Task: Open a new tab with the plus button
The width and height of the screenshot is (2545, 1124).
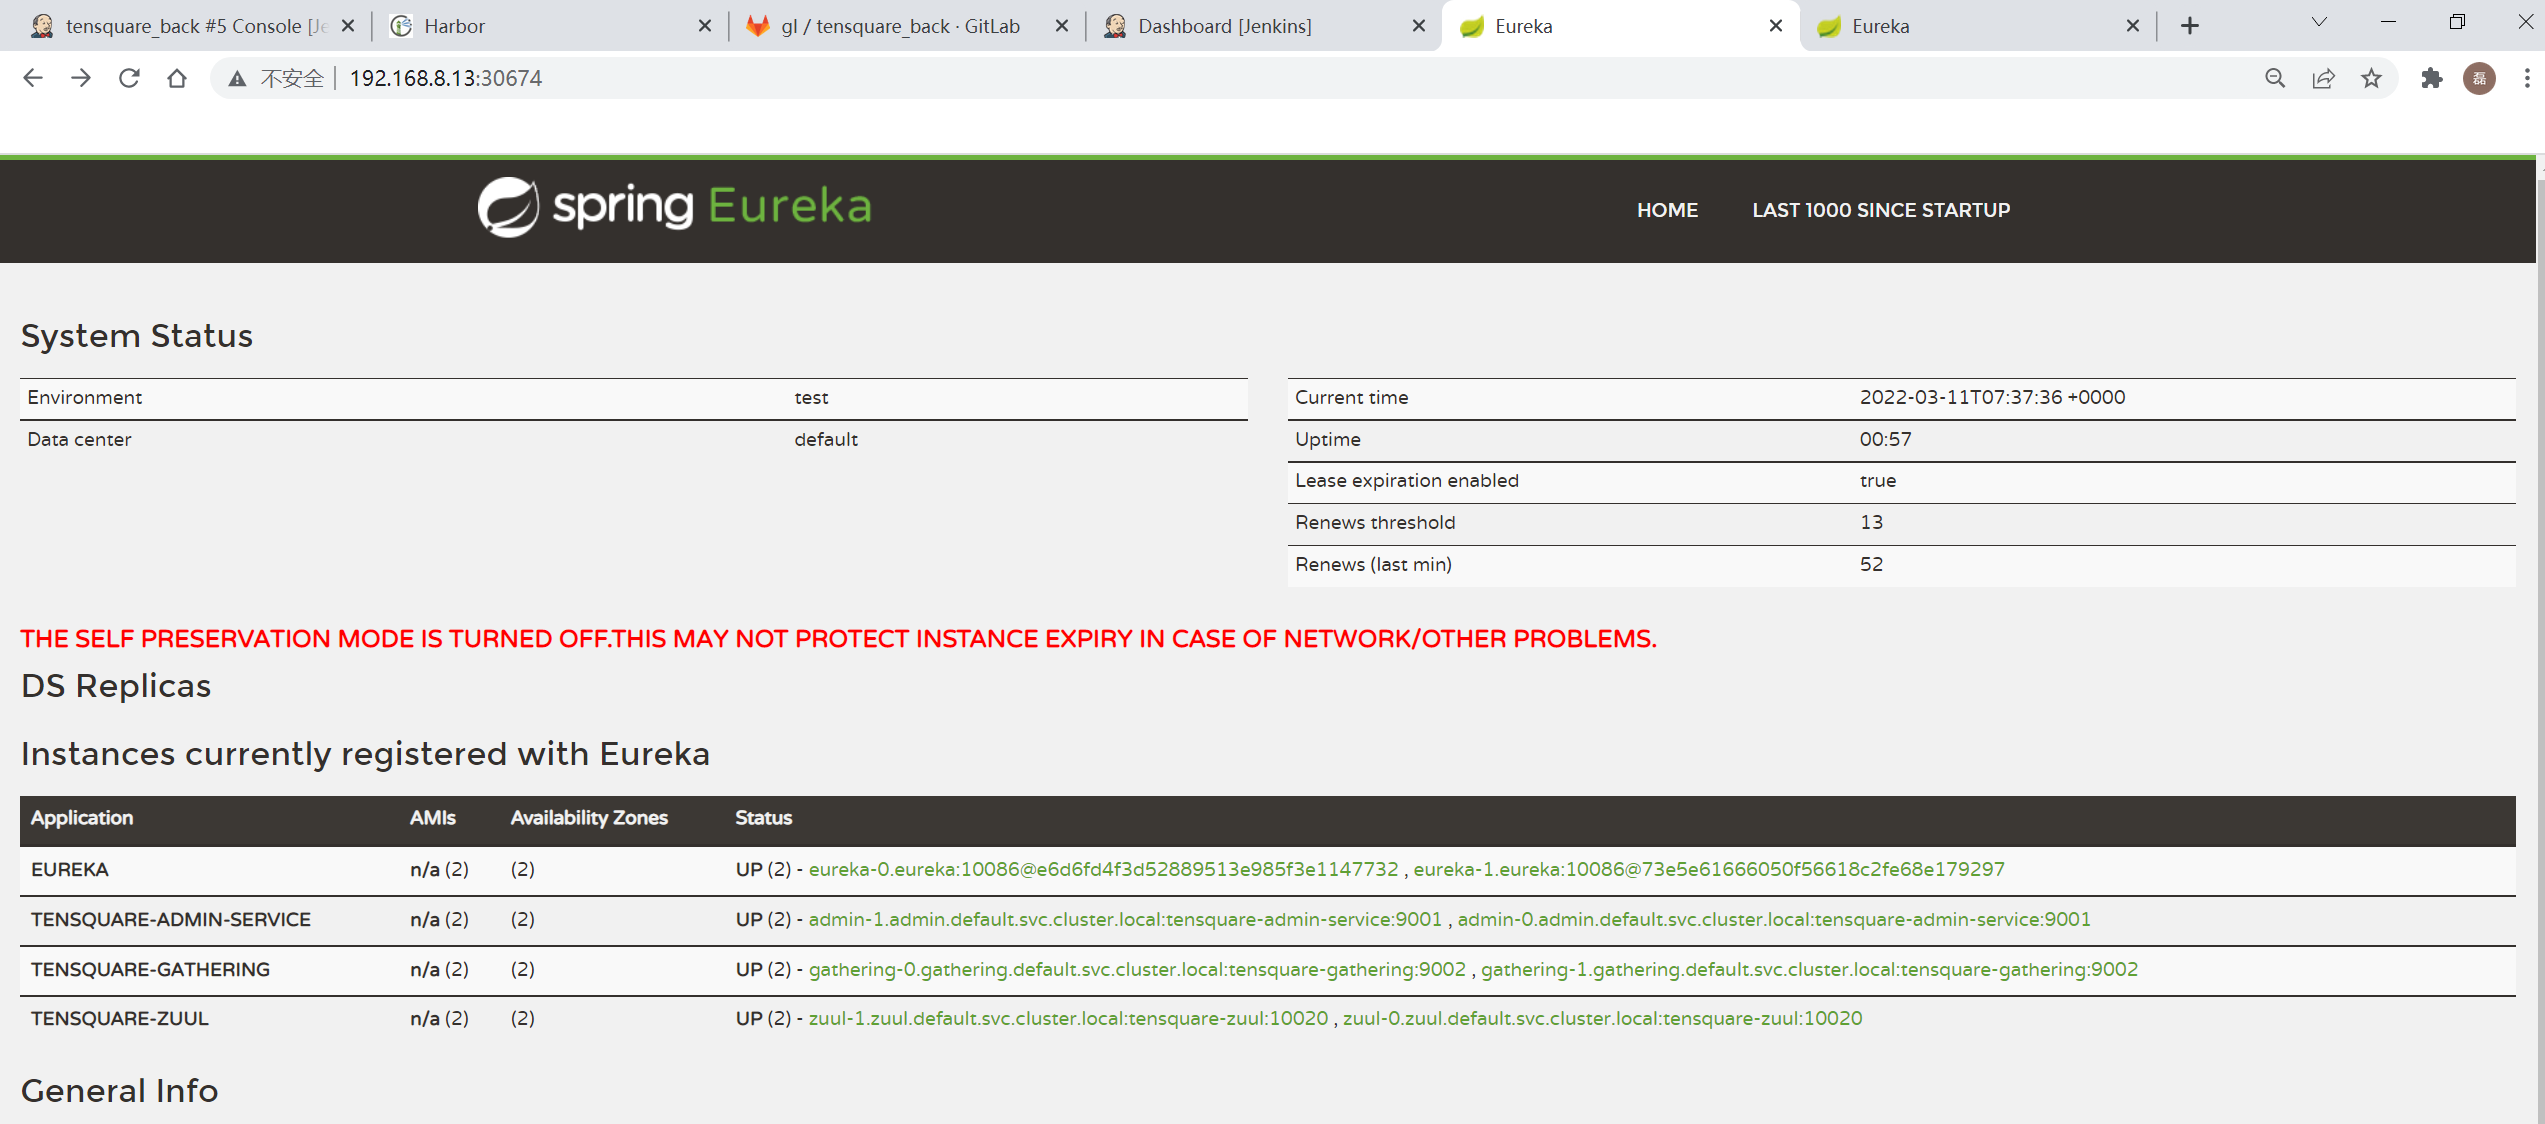Action: point(2190,26)
